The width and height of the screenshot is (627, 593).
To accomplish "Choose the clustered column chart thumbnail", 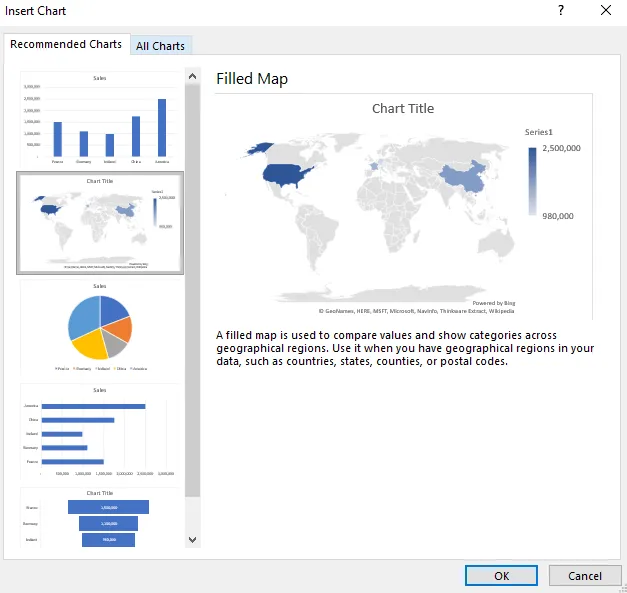I will [100, 119].
